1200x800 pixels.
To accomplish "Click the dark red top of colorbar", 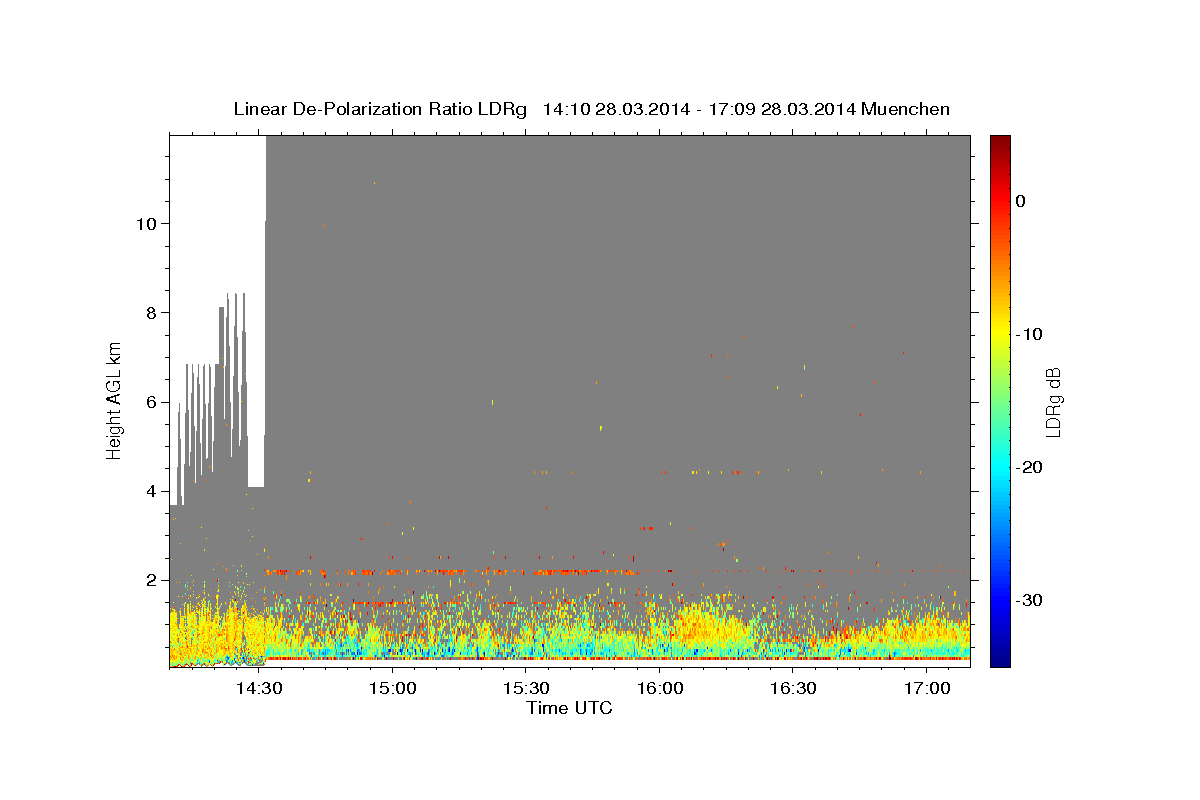I will 1000,143.
